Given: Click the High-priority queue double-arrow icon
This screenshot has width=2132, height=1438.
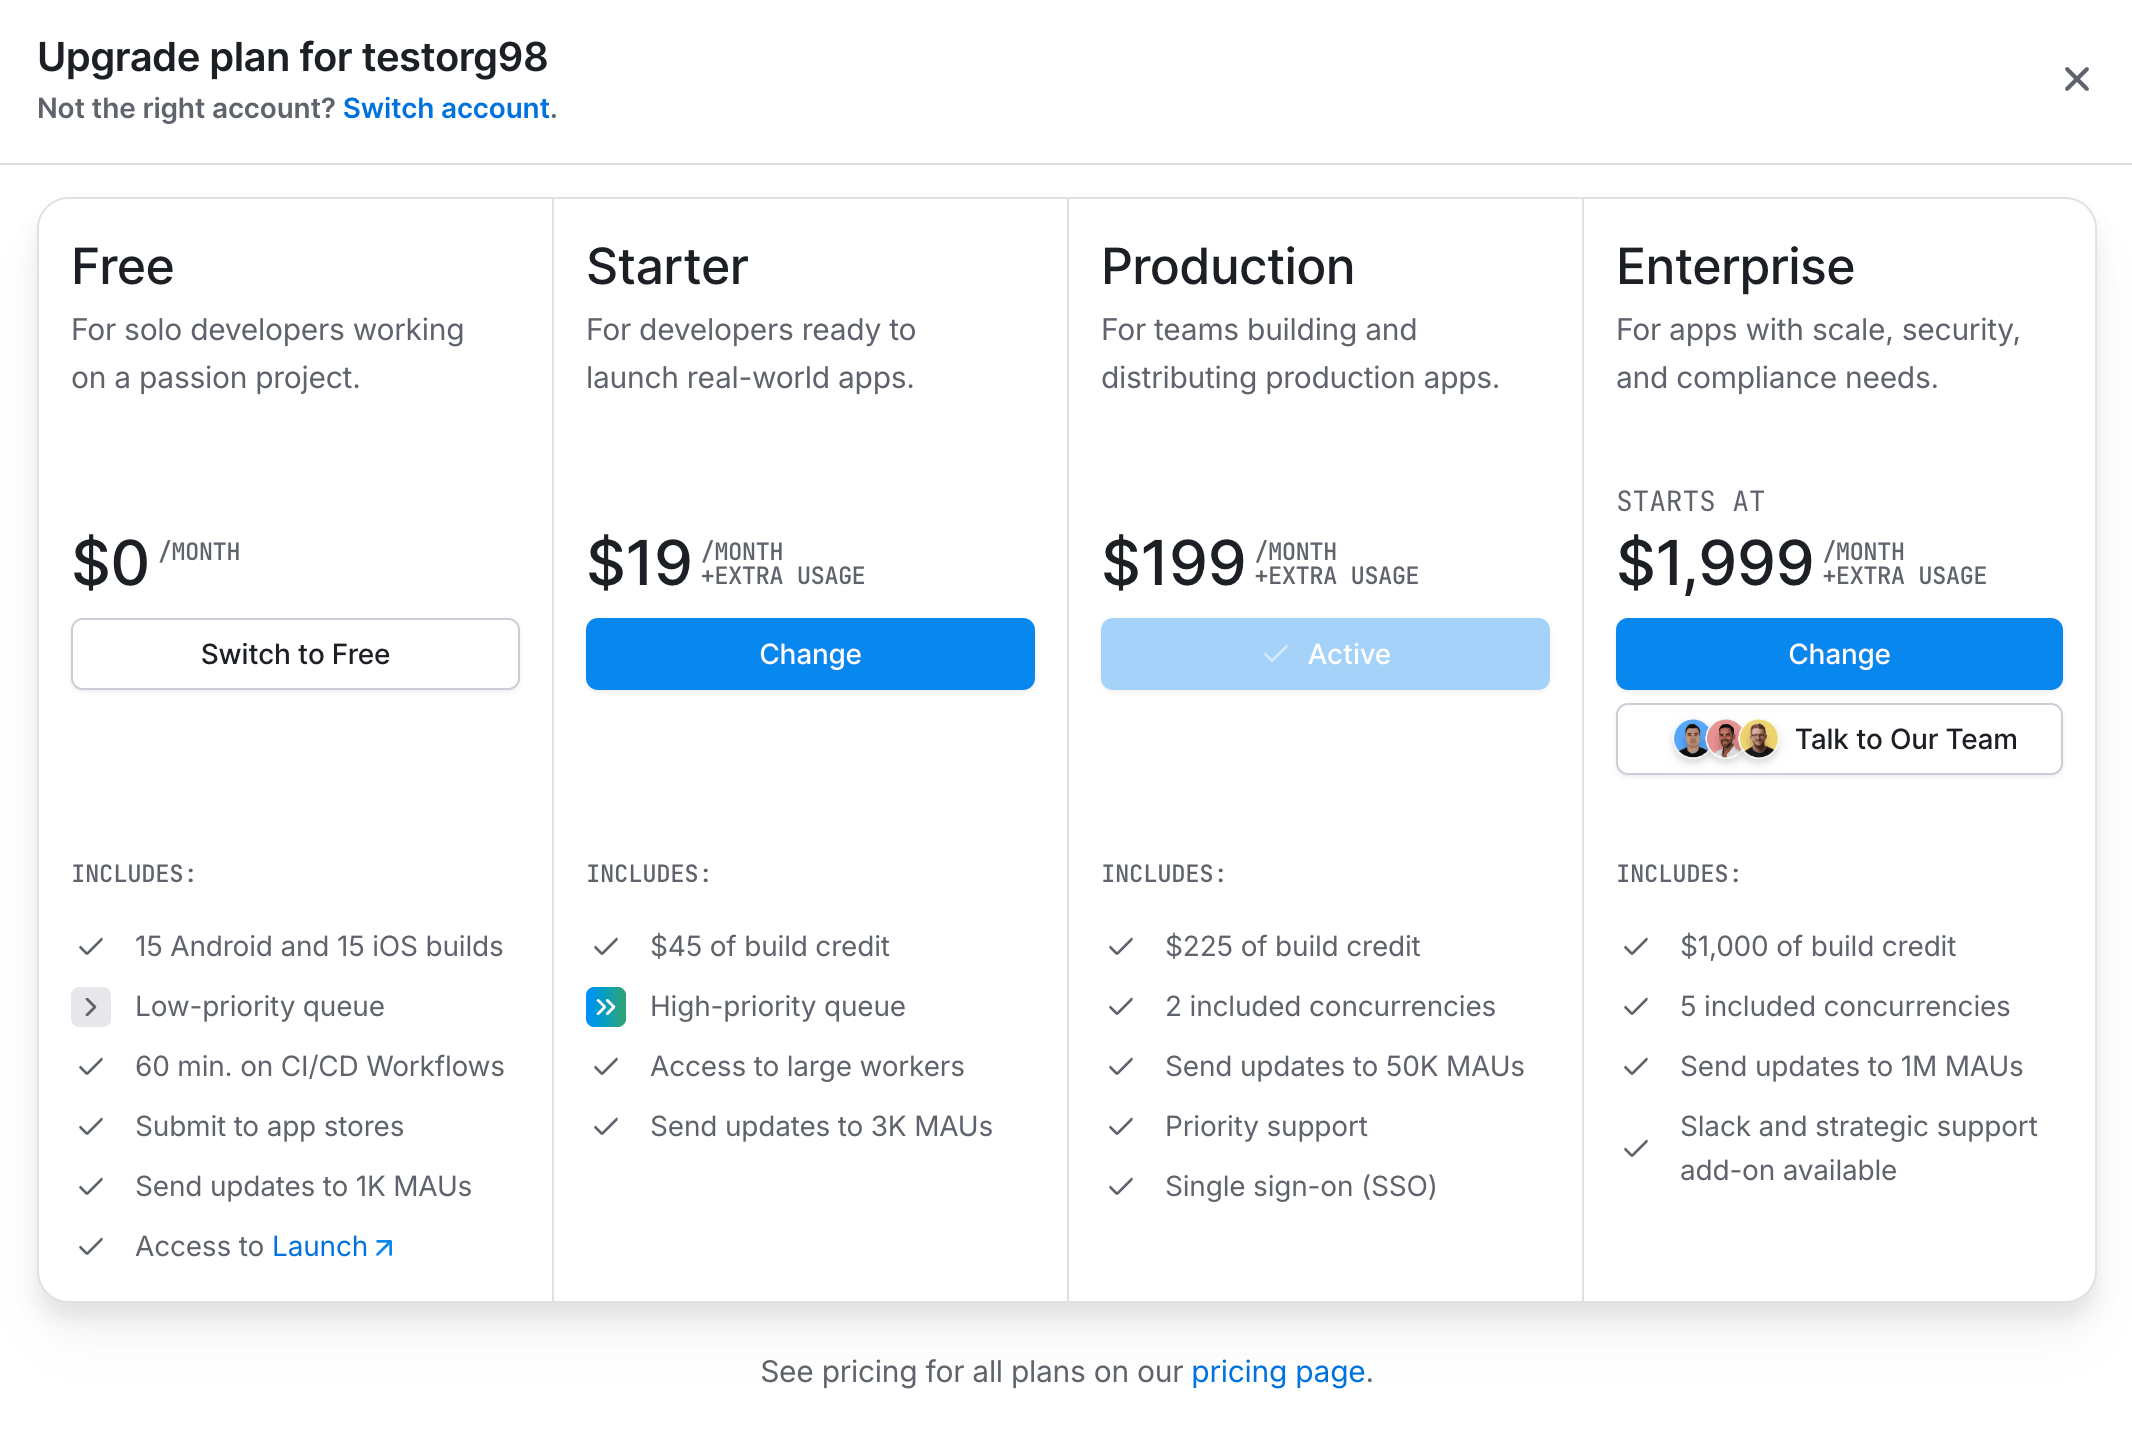Looking at the screenshot, I should pyautogui.click(x=606, y=1007).
